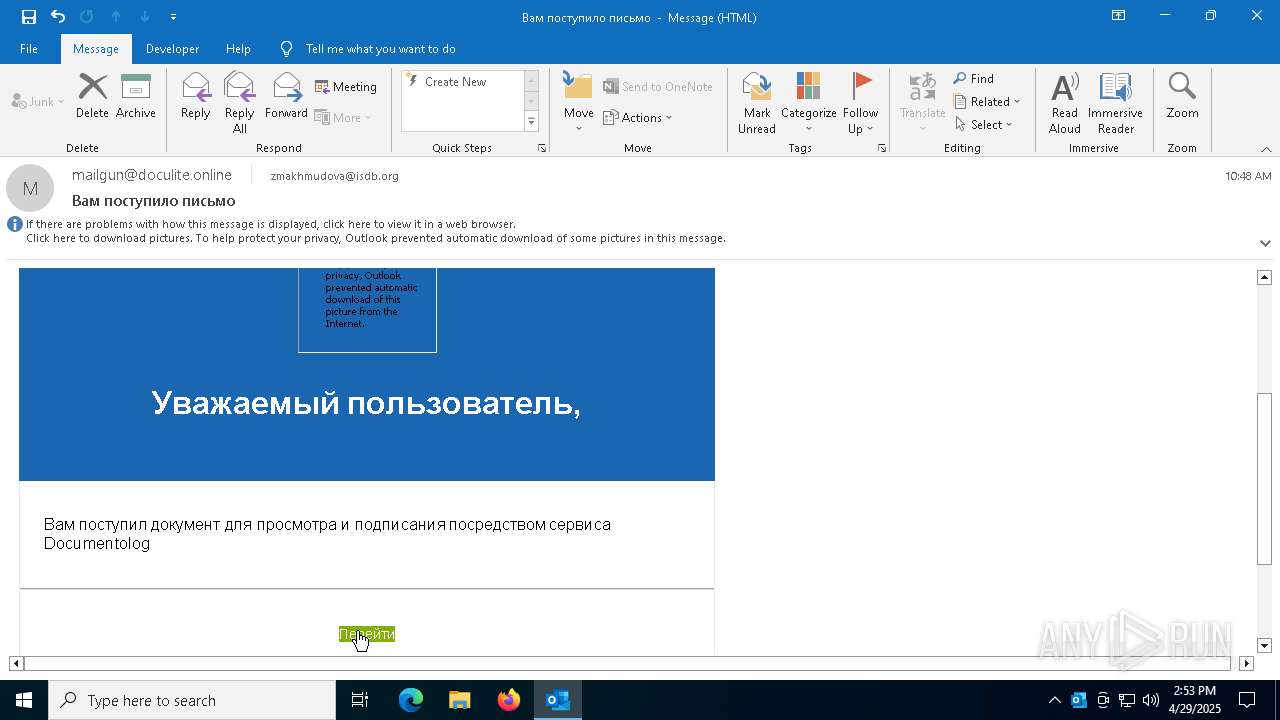The height and width of the screenshot is (720, 1280).
Task: Click the blocked picture placeholder
Action: 367,310
